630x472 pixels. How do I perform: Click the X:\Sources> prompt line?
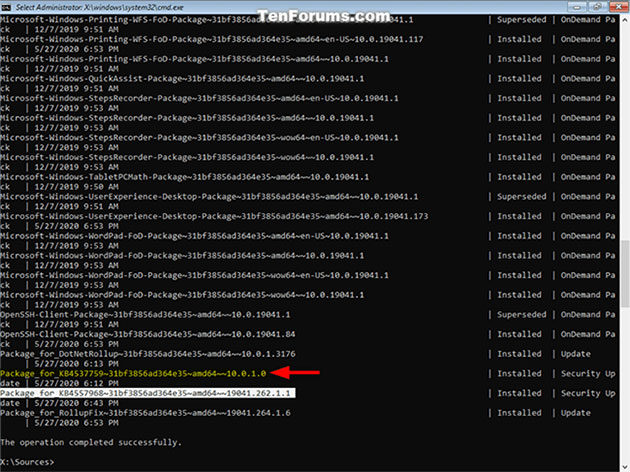pos(27,462)
